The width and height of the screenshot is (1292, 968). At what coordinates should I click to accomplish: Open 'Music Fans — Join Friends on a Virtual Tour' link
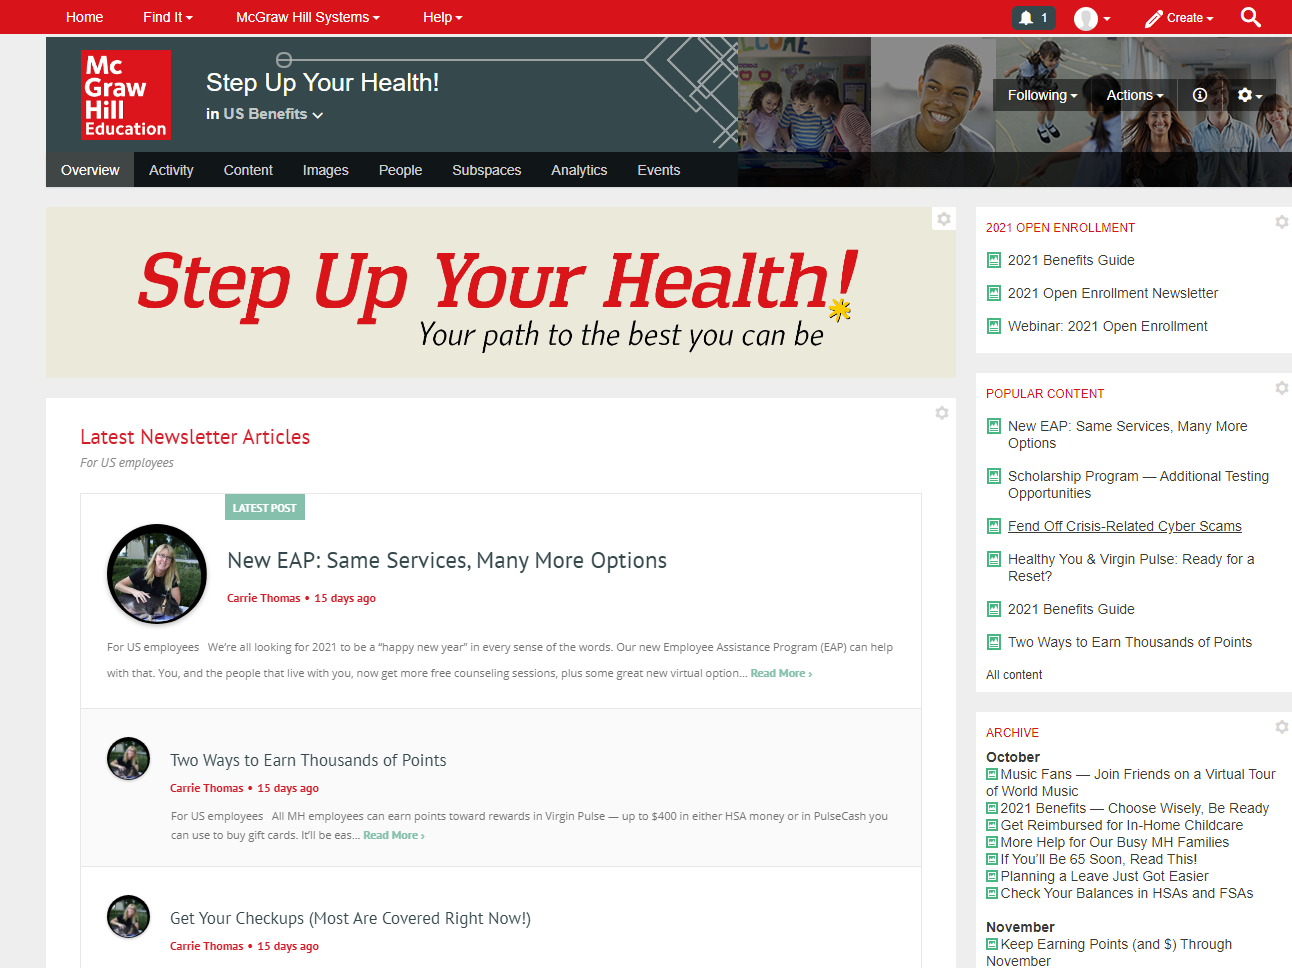point(1131,782)
